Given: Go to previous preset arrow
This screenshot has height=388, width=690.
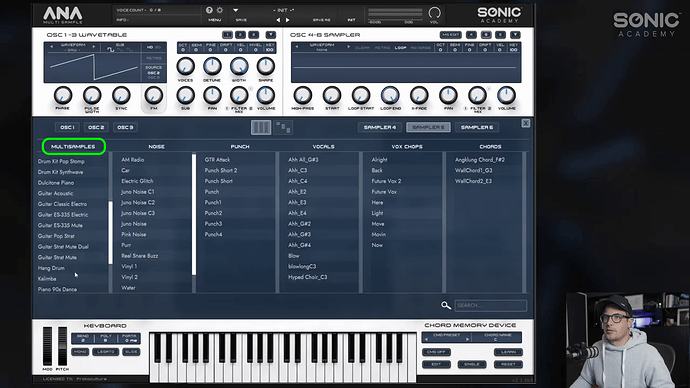Looking at the screenshot, I should coord(278,20).
